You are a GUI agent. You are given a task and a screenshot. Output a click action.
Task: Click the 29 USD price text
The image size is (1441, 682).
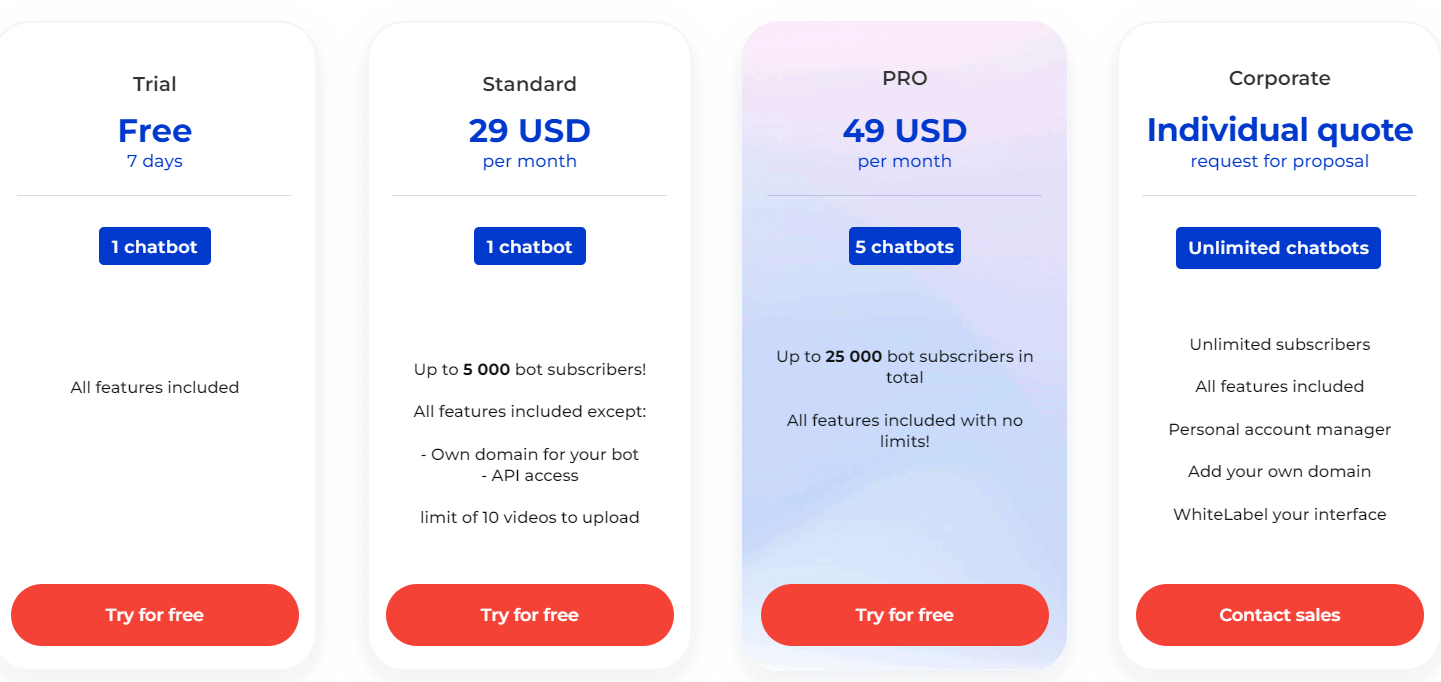(530, 130)
